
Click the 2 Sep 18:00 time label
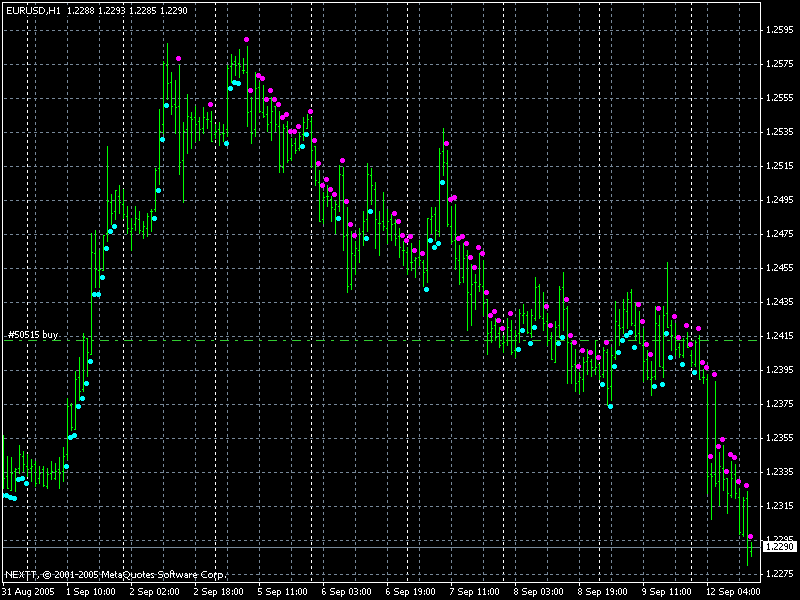(216, 591)
